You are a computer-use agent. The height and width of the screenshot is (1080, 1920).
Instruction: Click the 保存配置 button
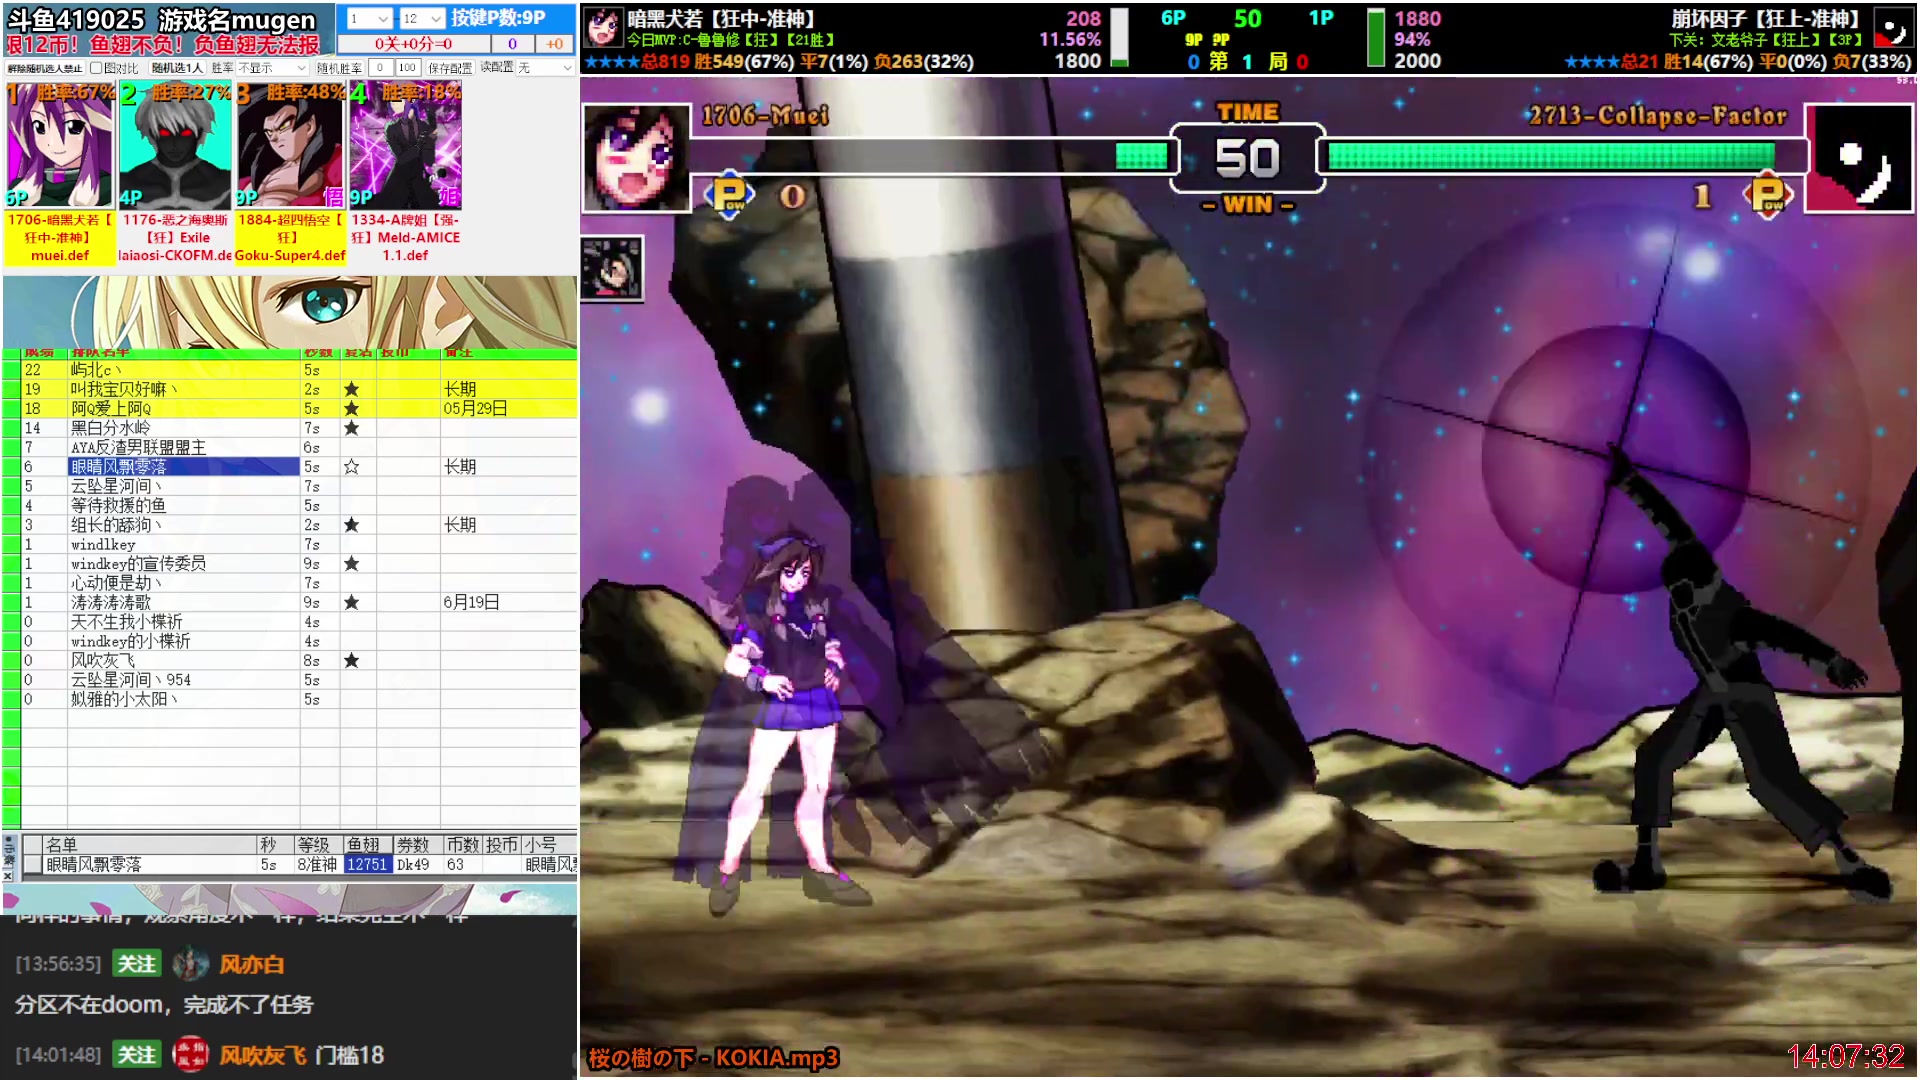click(x=450, y=68)
